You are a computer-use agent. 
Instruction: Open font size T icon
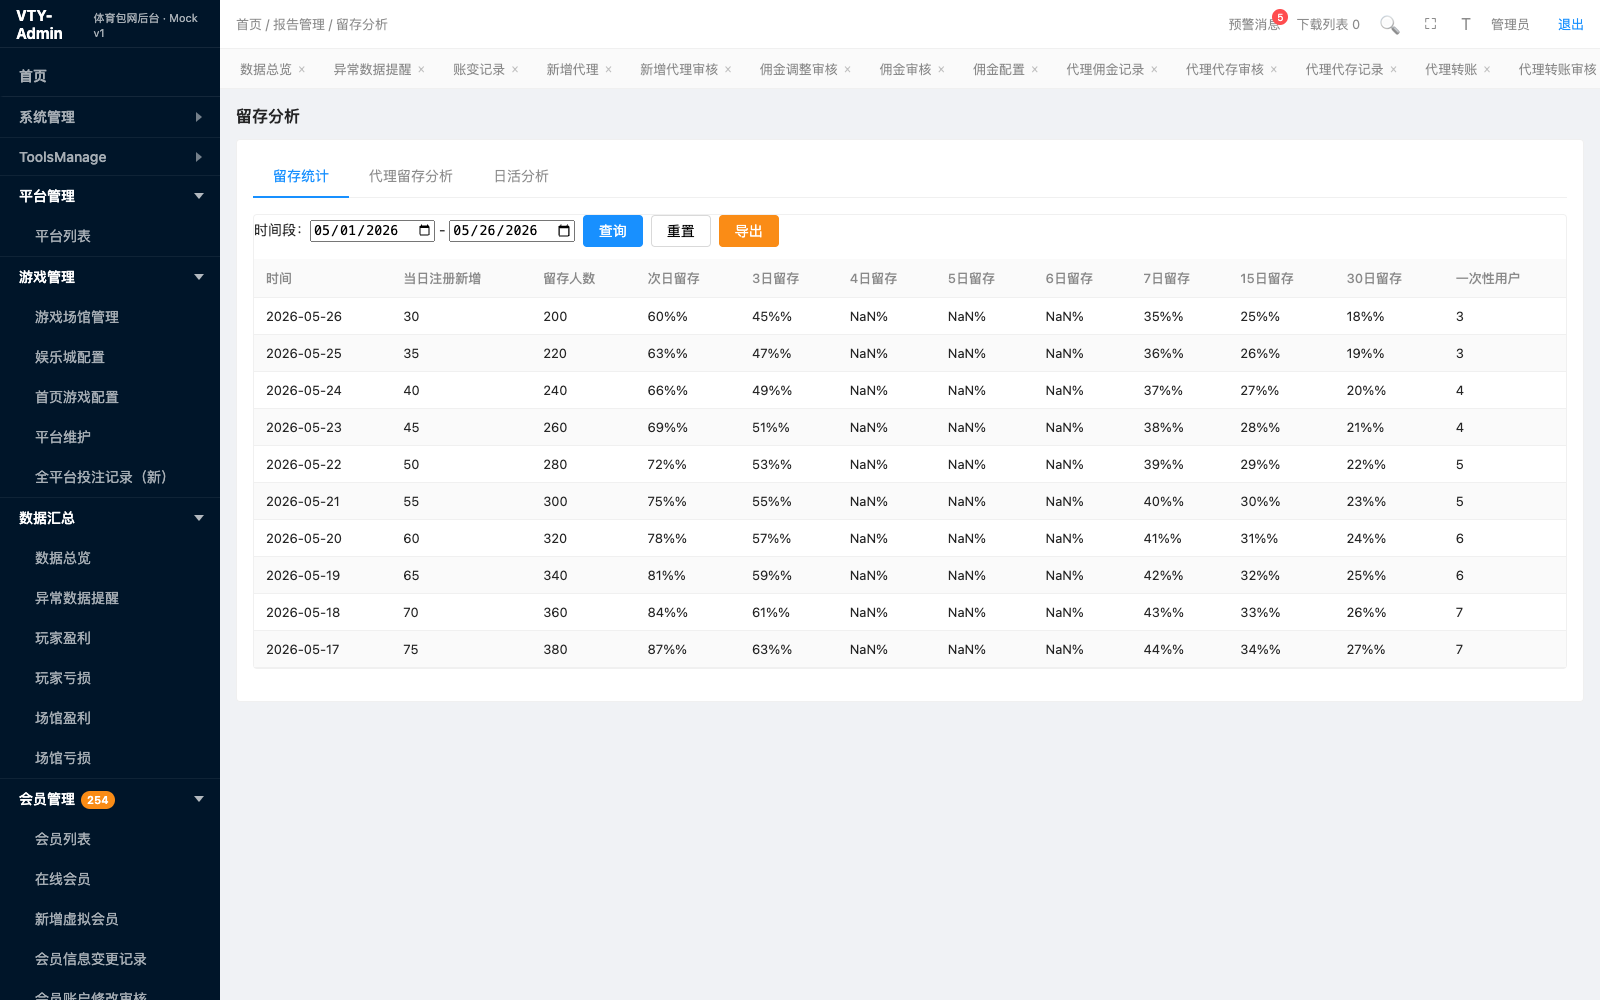pyautogui.click(x=1465, y=24)
